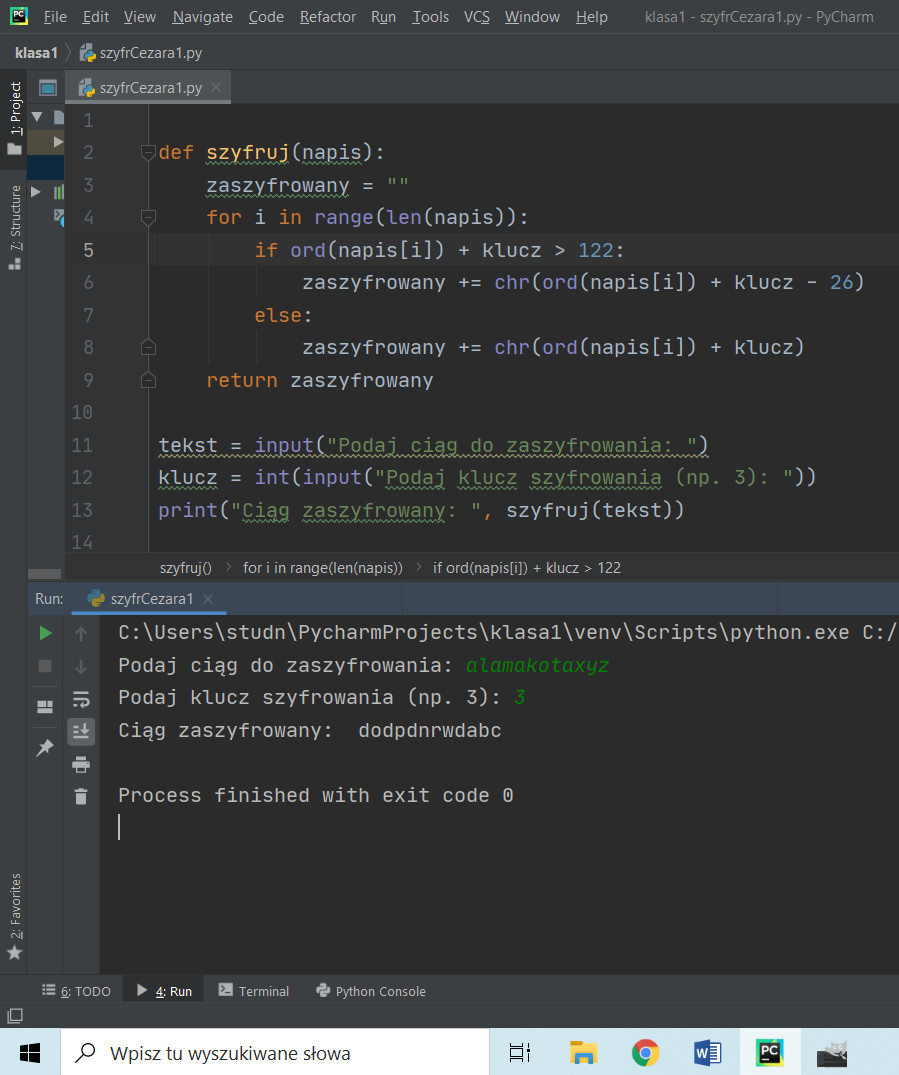
Task: Click klasa1 in the navigation breadcrumb
Action: [36, 53]
